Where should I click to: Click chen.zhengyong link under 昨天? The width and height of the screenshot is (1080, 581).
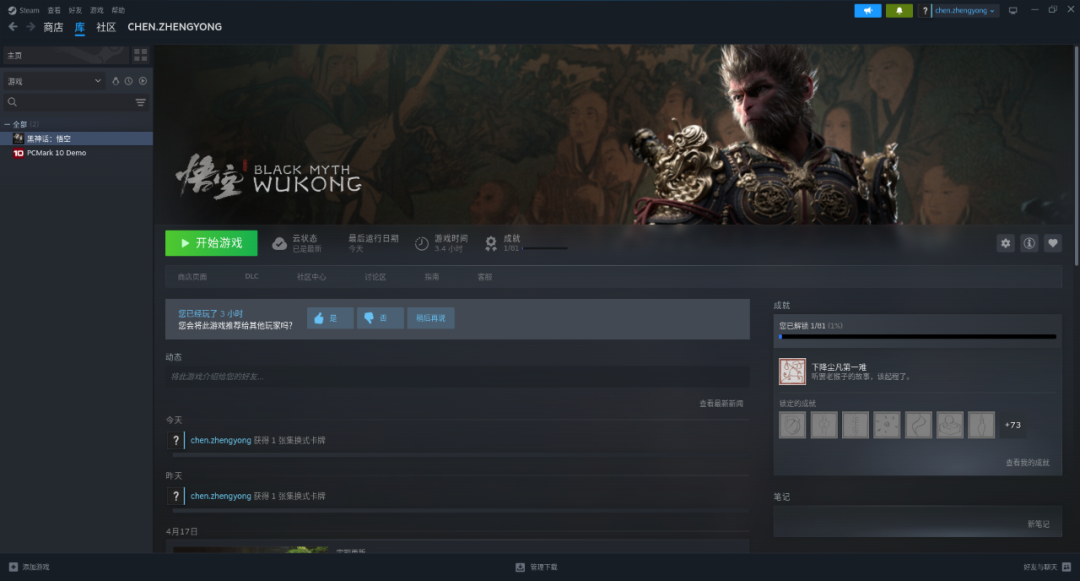point(220,496)
